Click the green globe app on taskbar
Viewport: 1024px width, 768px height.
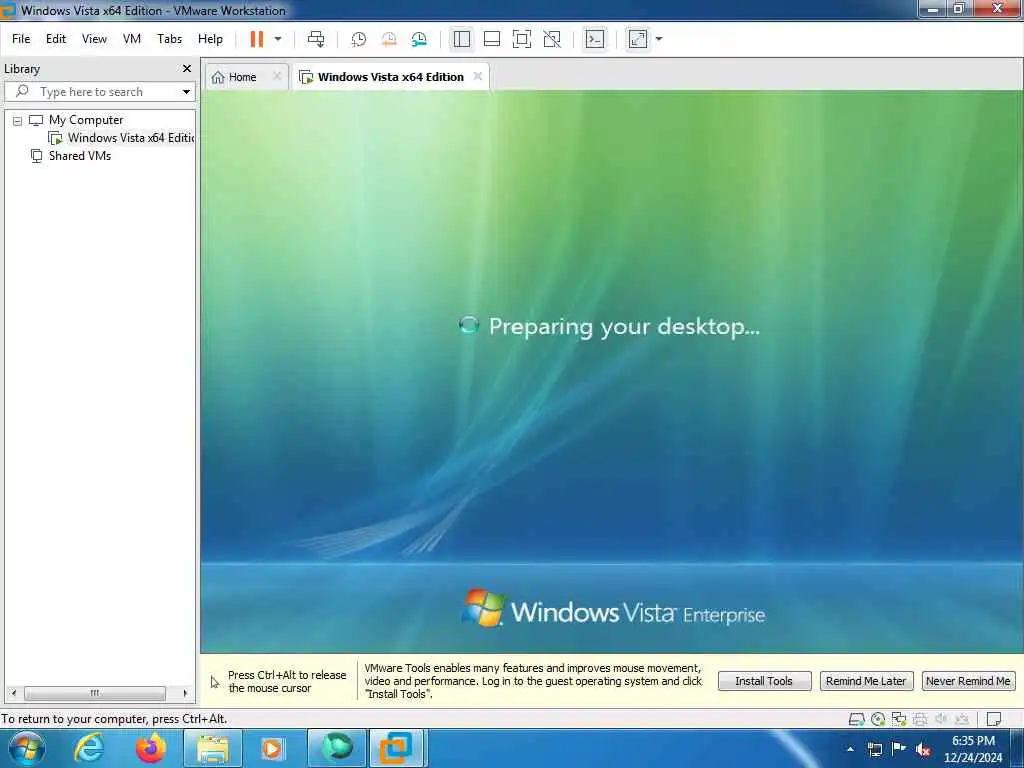337,749
